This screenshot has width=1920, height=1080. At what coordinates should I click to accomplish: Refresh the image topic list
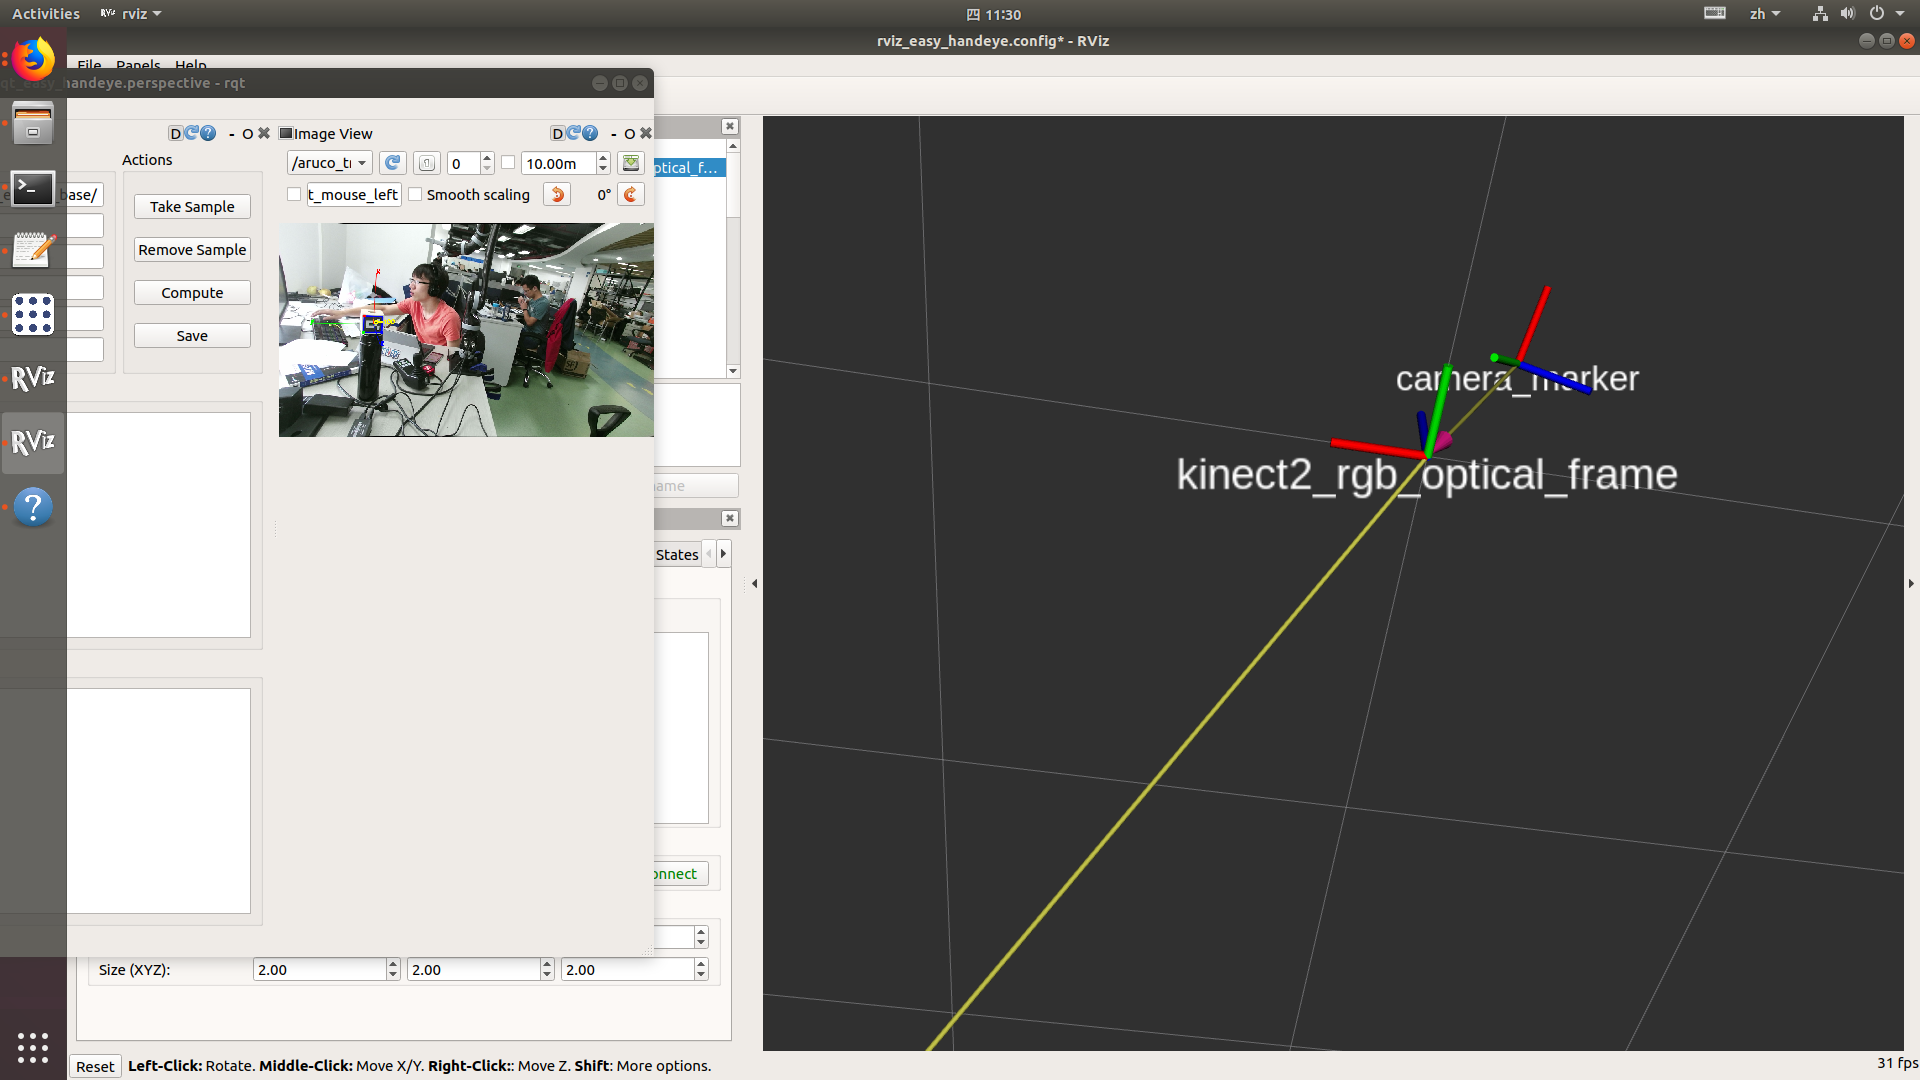392,163
